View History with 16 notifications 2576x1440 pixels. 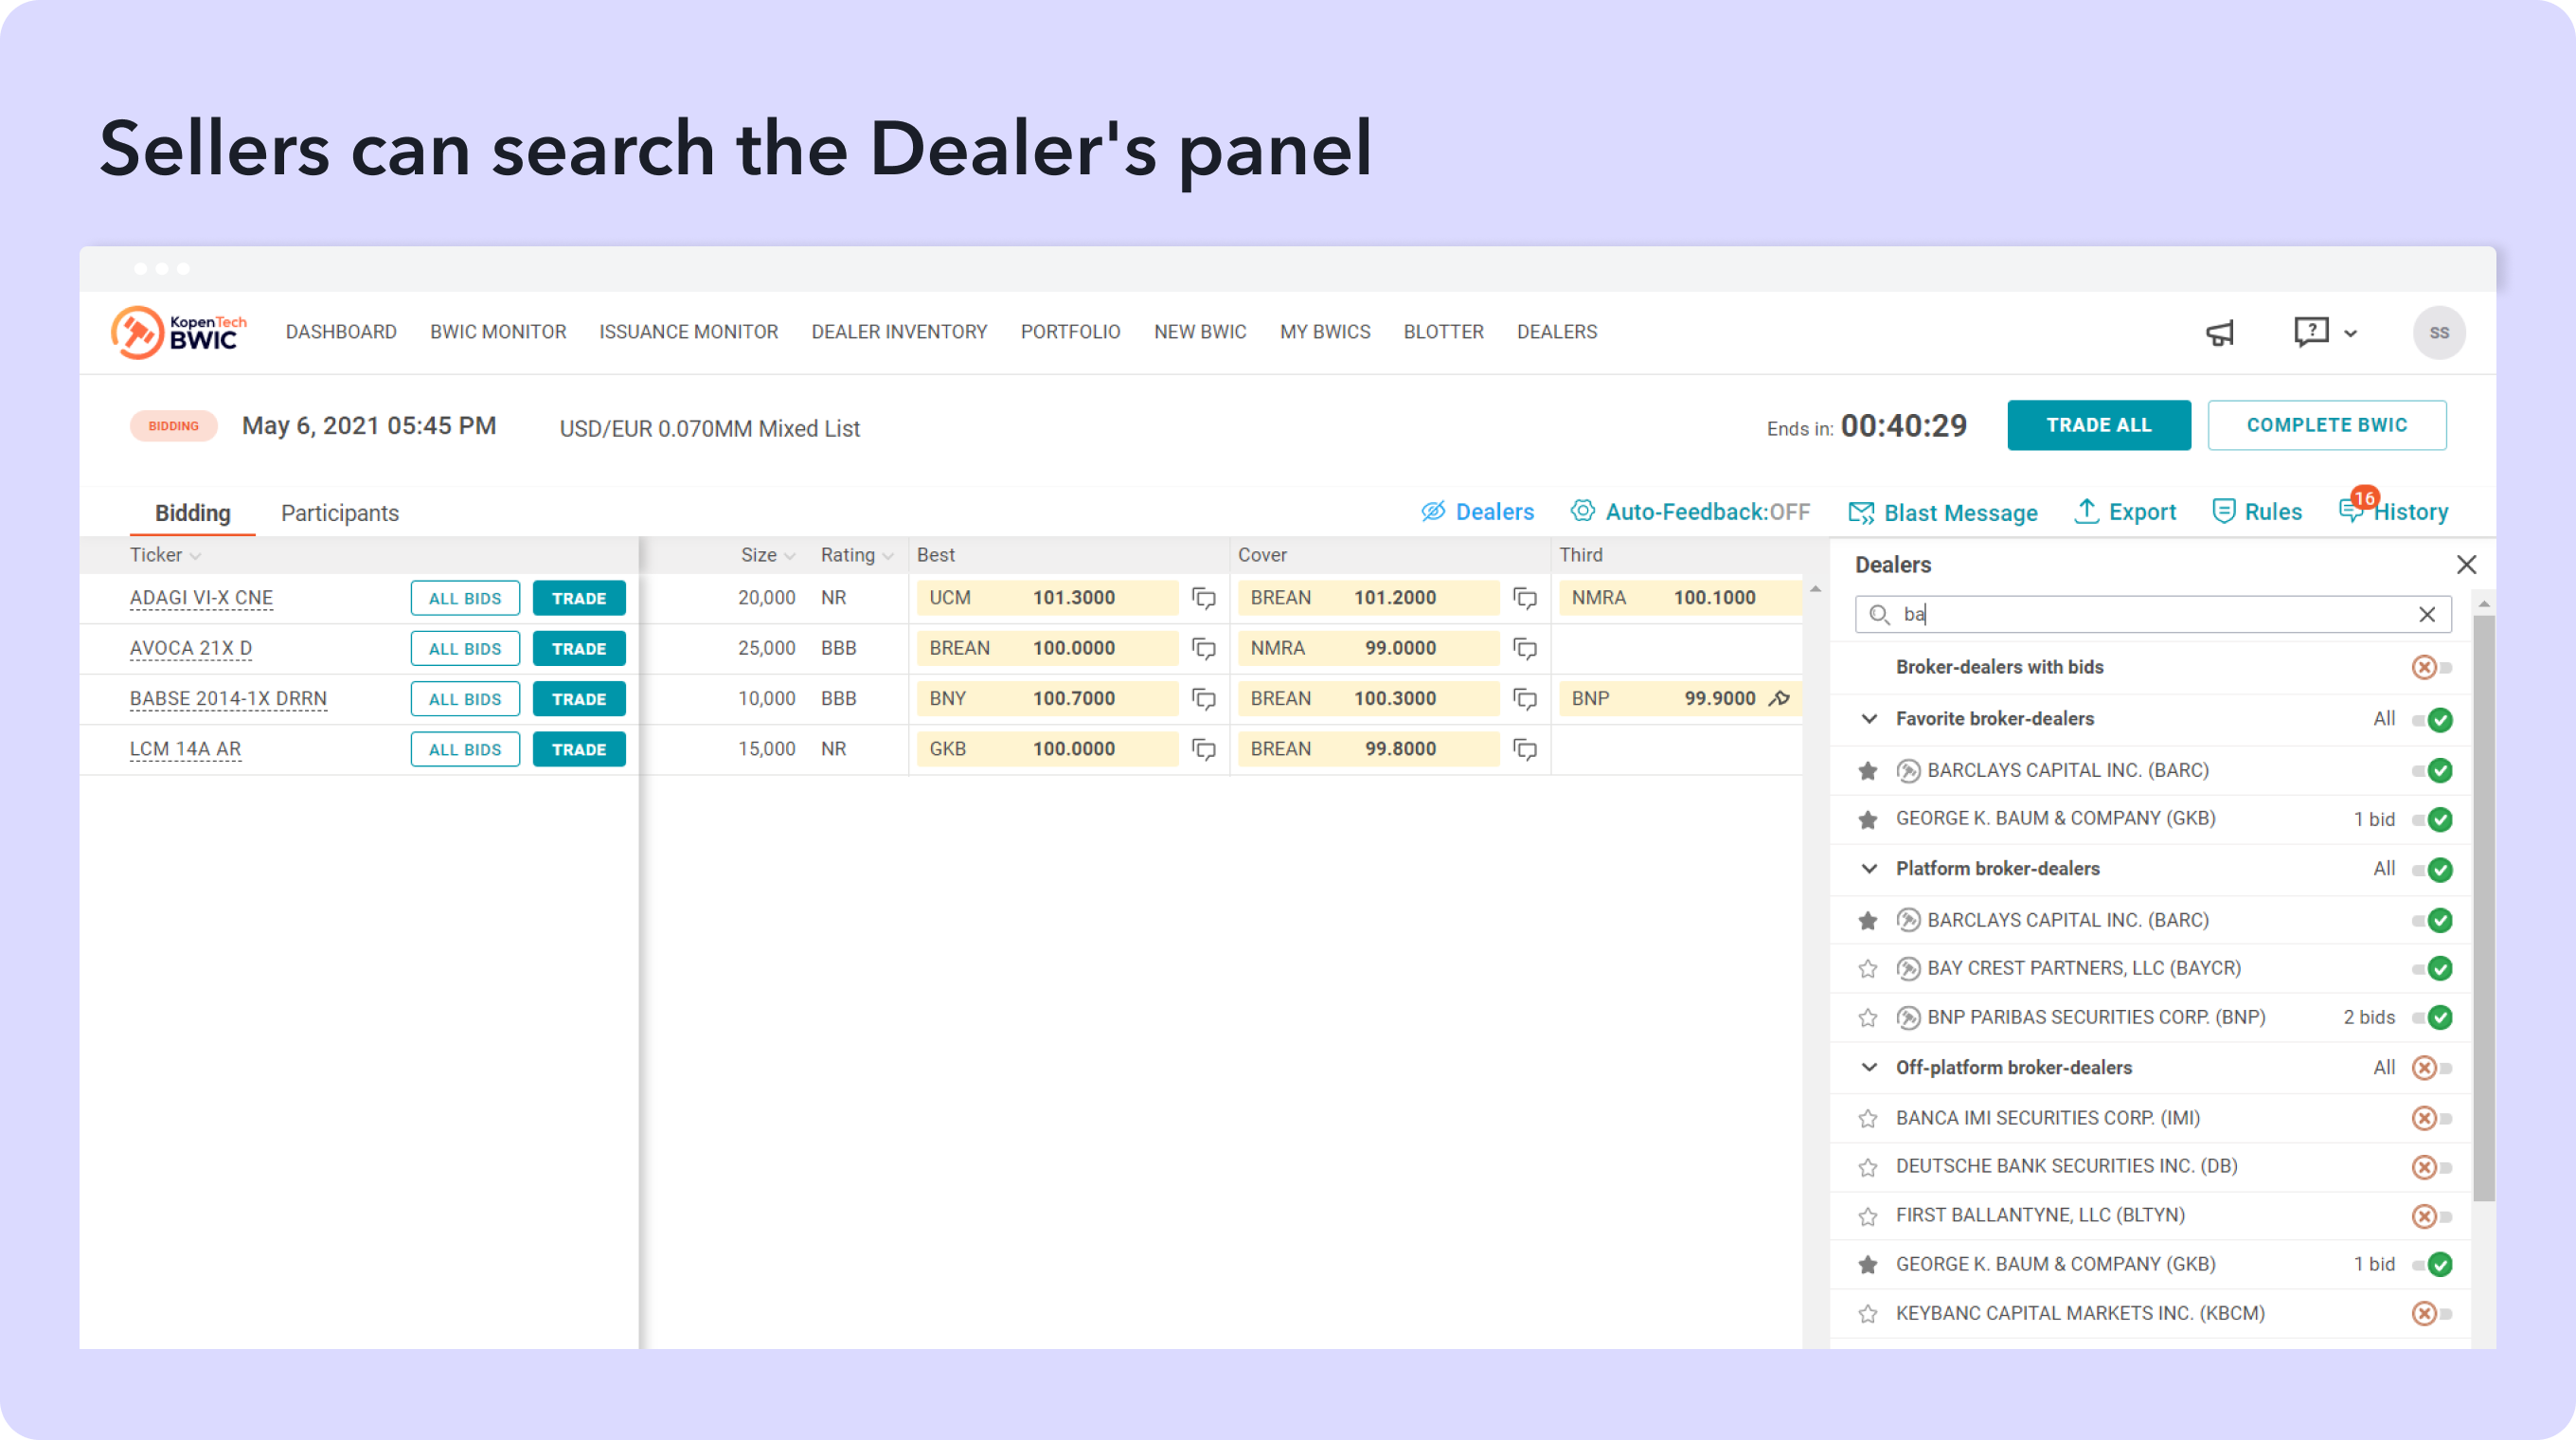[x=2394, y=510]
